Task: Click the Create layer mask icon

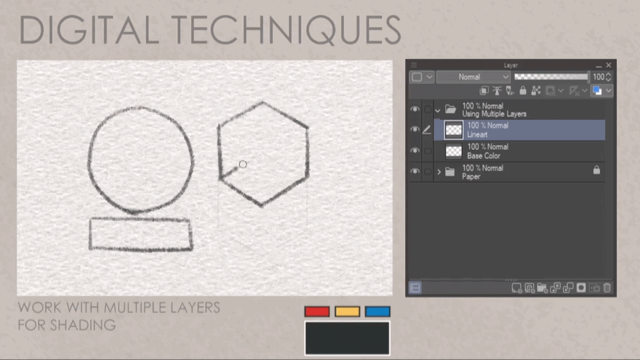Action: (581, 288)
